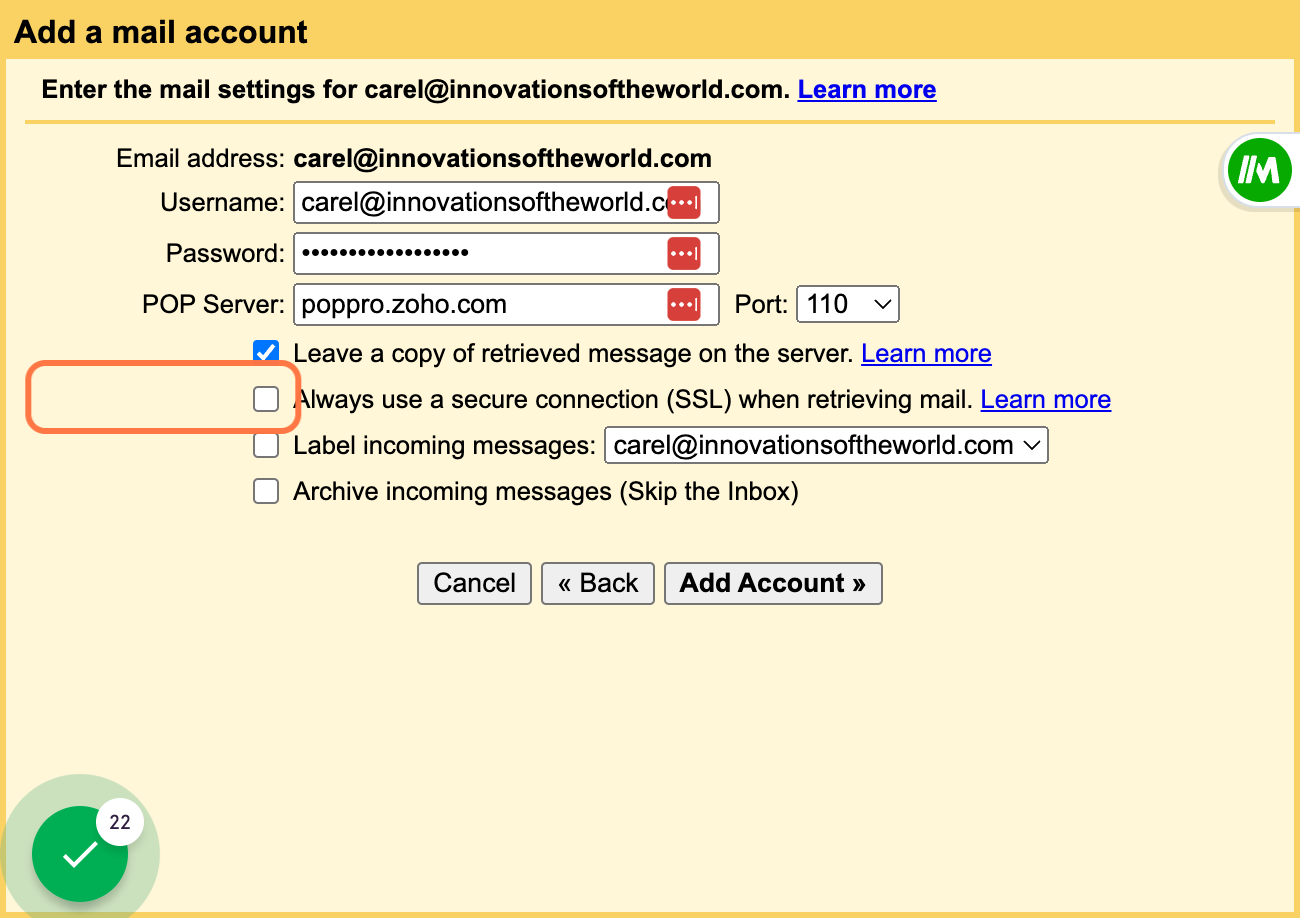The height and width of the screenshot is (918, 1300).
Task: Click password manager icon in Username field
Action: coord(684,202)
